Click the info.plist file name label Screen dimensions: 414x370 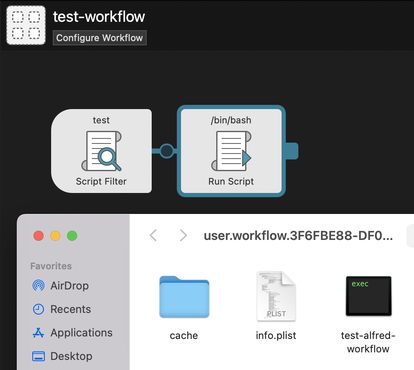[x=276, y=335]
